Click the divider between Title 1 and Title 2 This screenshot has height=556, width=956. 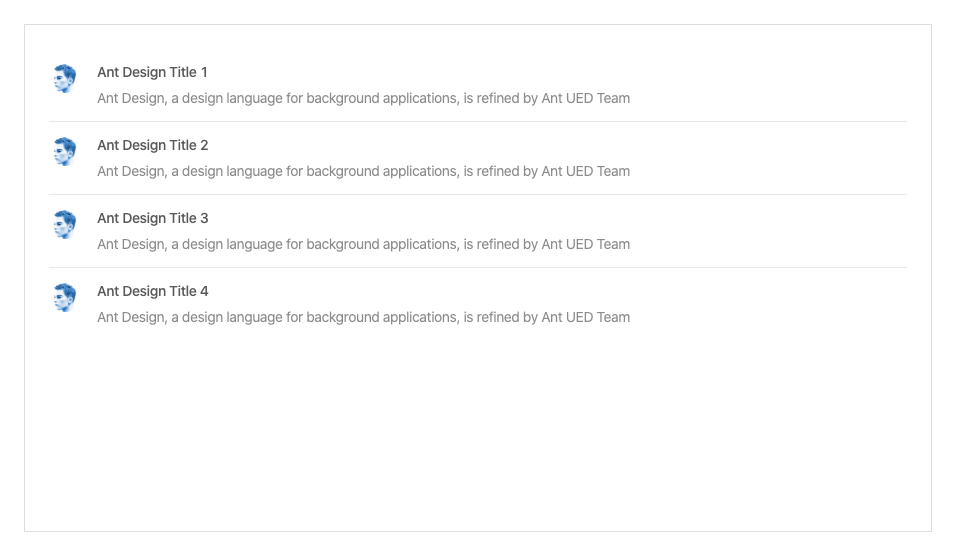(x=478, y=121)
